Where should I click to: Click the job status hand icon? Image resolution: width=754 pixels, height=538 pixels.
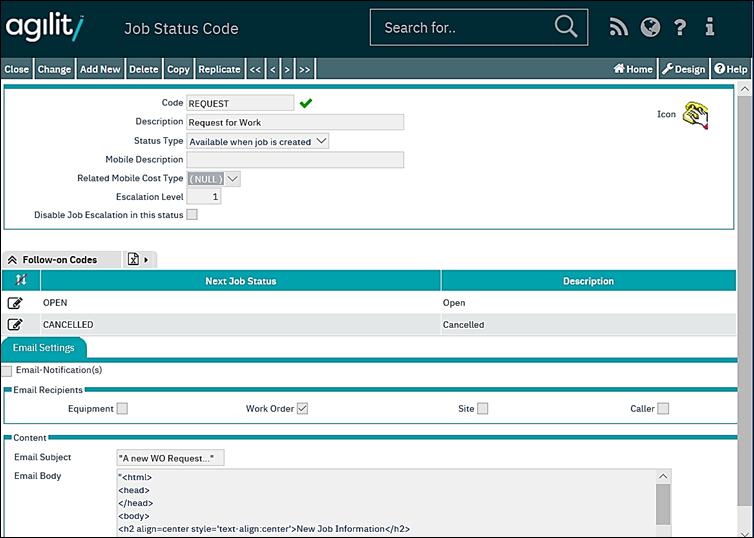tap(696, 116)
